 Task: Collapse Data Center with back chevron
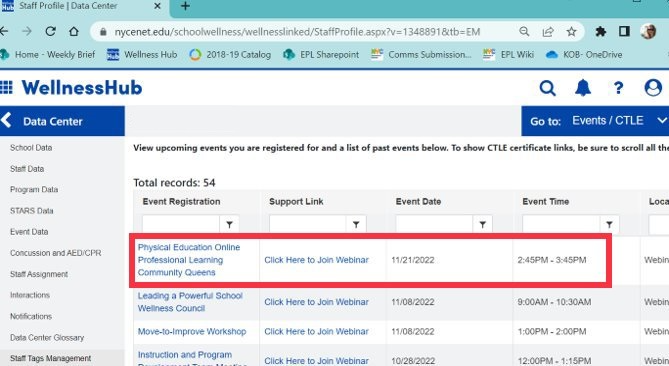(x=6, y=120)
